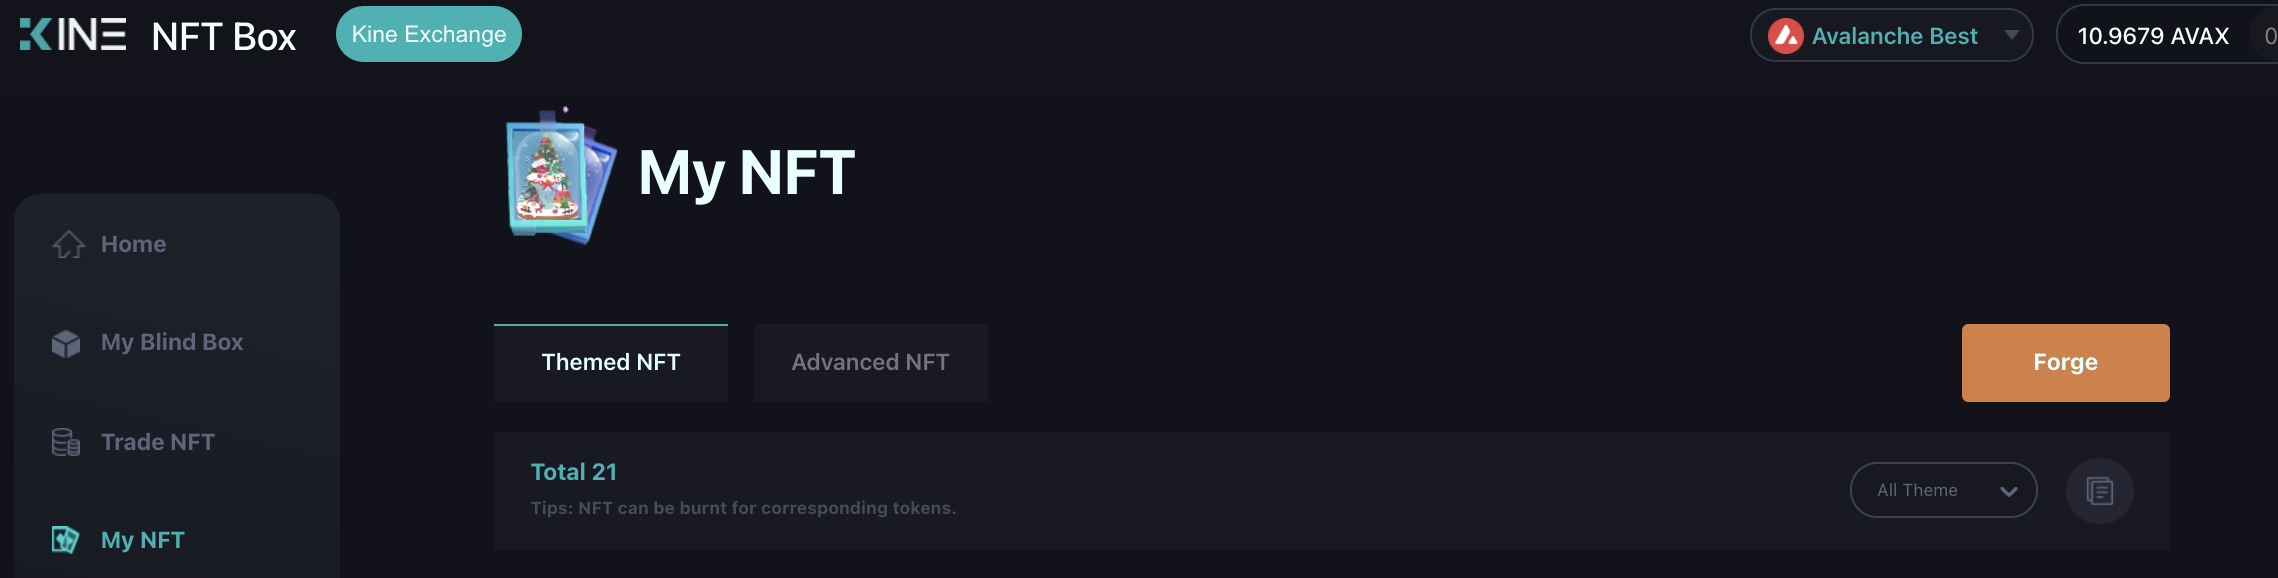The image size is (2278, 578).
Task: Click the Home house icon
Action: [x=68, y=244]
